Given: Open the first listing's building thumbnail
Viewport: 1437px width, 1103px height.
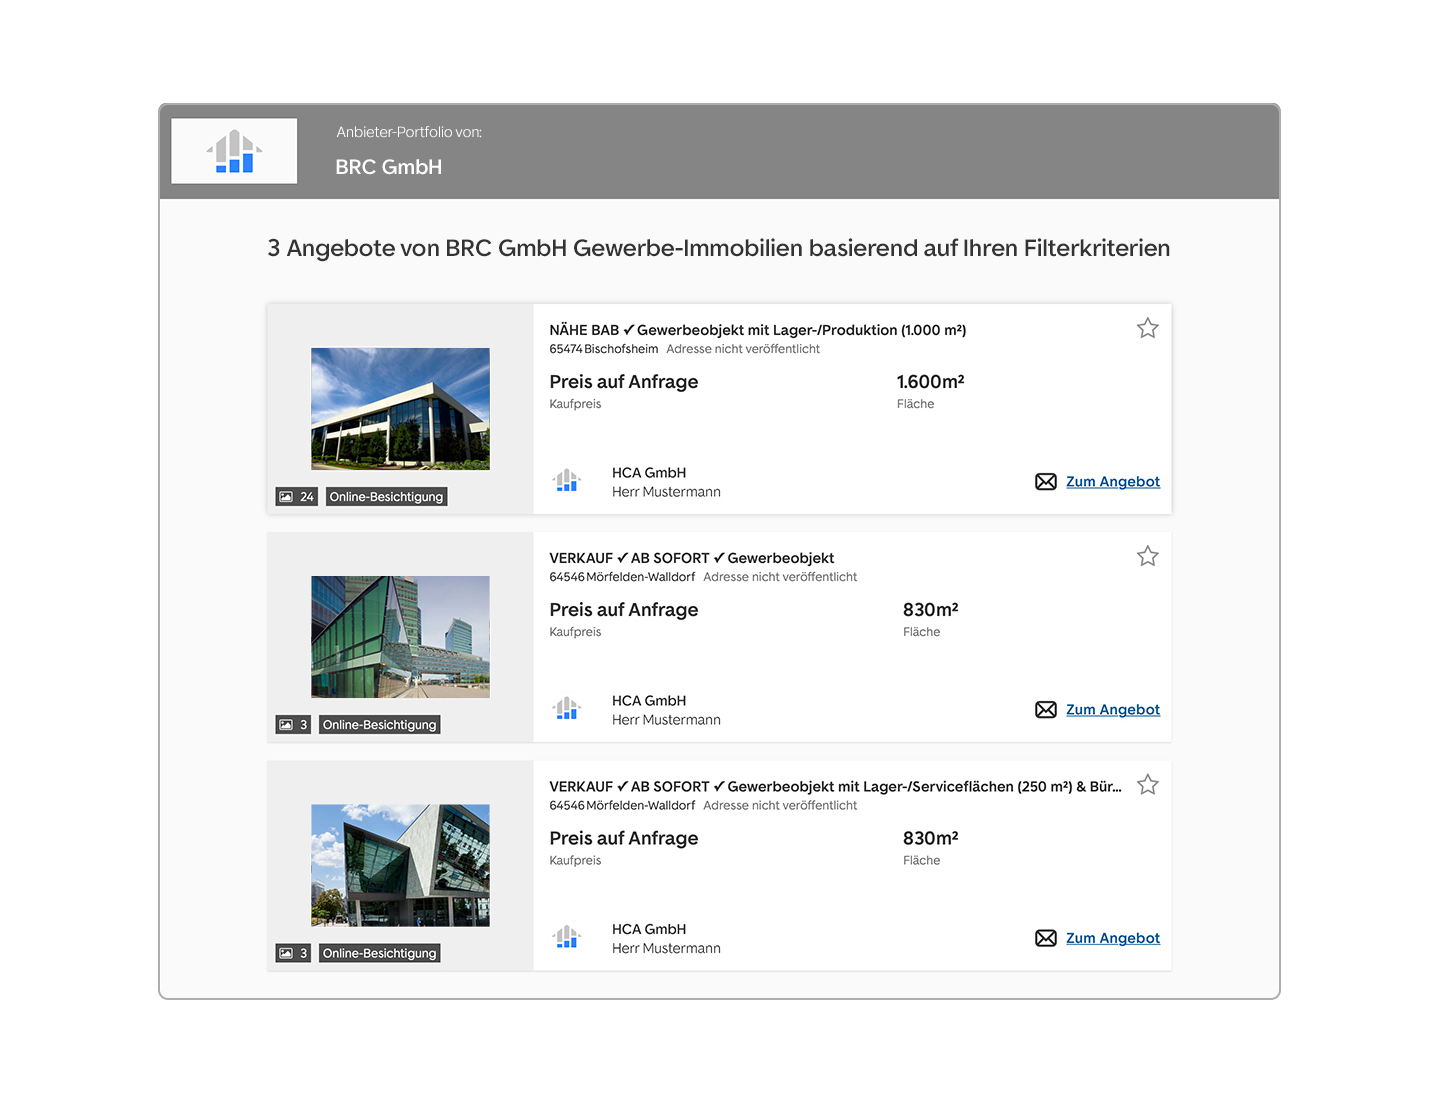Looking at the screenshot, I should coord(400,409).
